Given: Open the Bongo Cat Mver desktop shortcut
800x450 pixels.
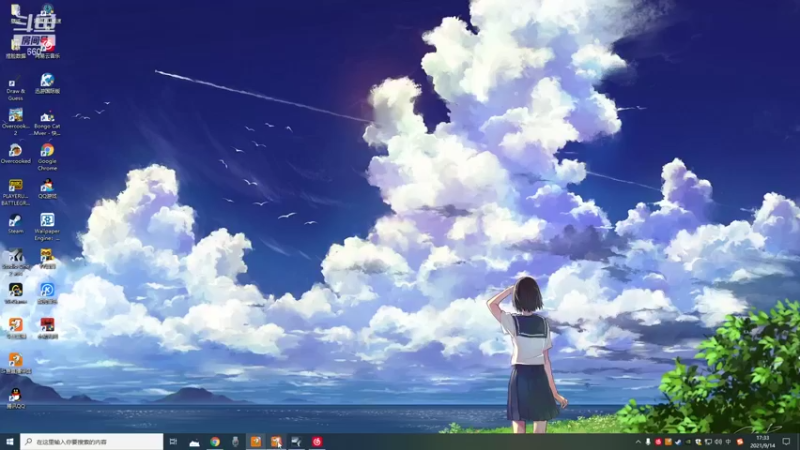Looking at the screenshot, I should click(x=47, y=123).
